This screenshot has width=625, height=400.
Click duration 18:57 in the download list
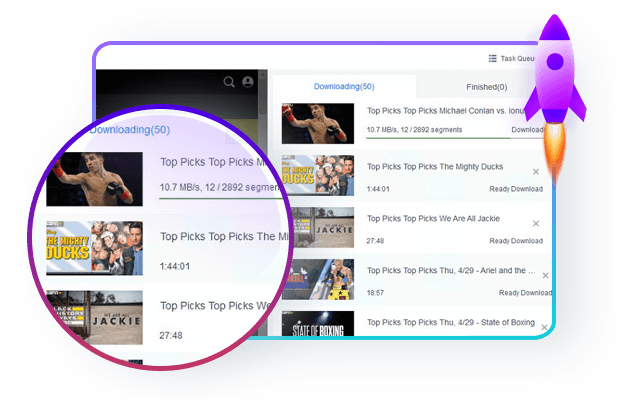[x=375, y=293]
